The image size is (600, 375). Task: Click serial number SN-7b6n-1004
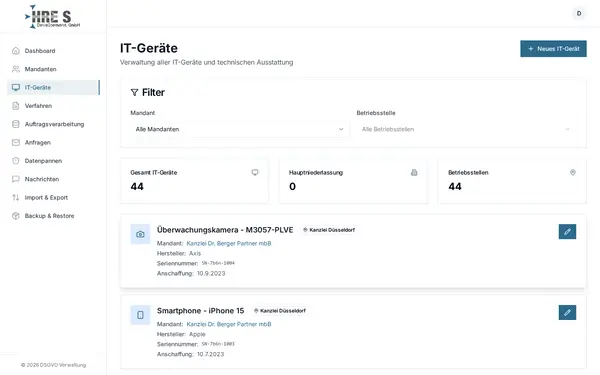(218, 263)
